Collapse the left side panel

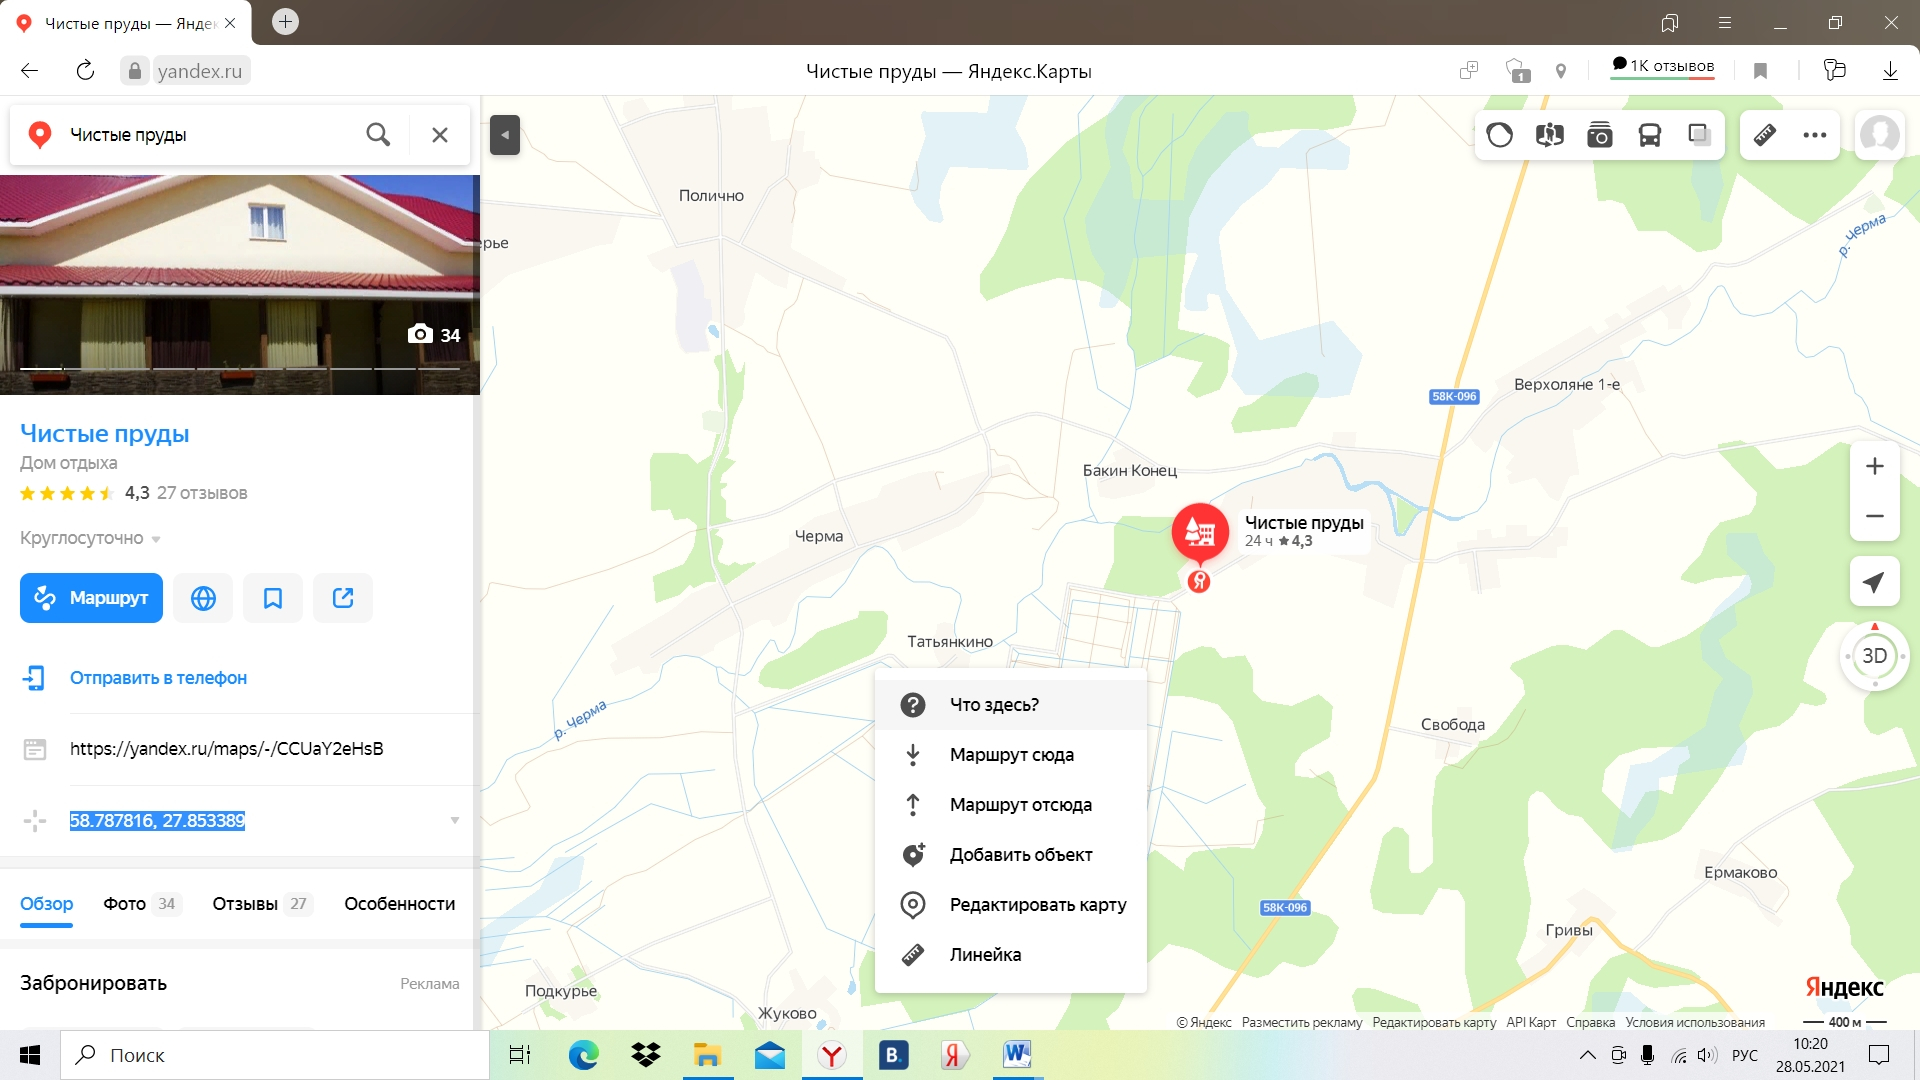pos(505,135)
